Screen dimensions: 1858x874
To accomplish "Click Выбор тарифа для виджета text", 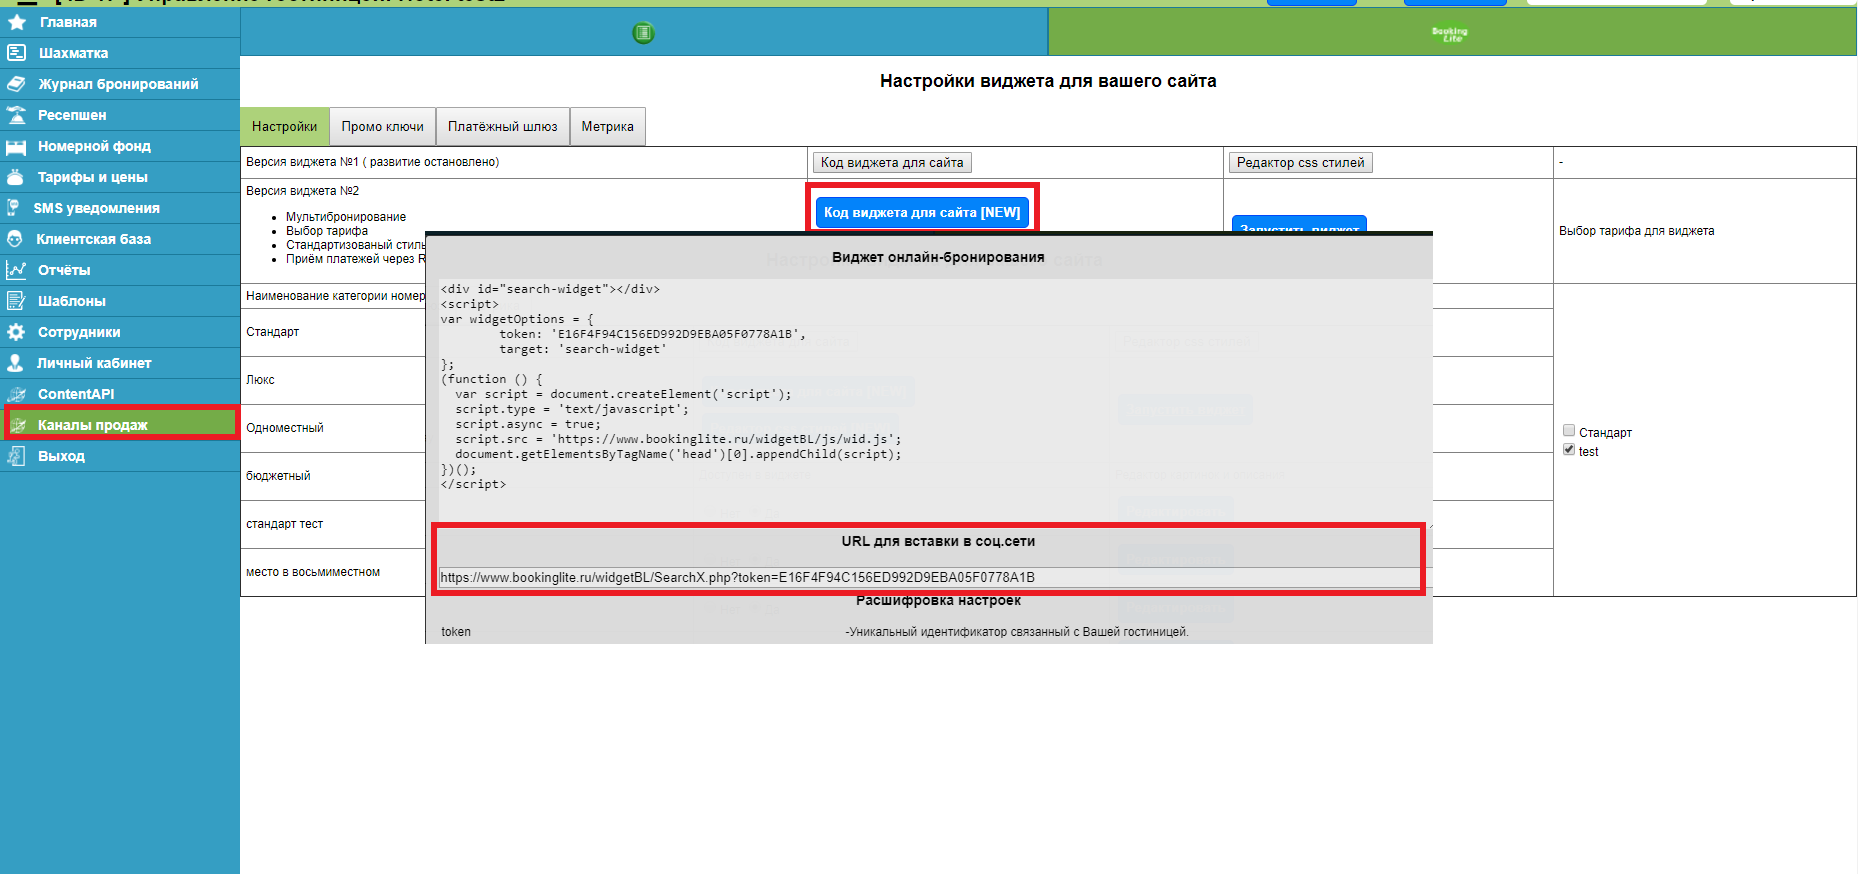I will pos(1636,231).
